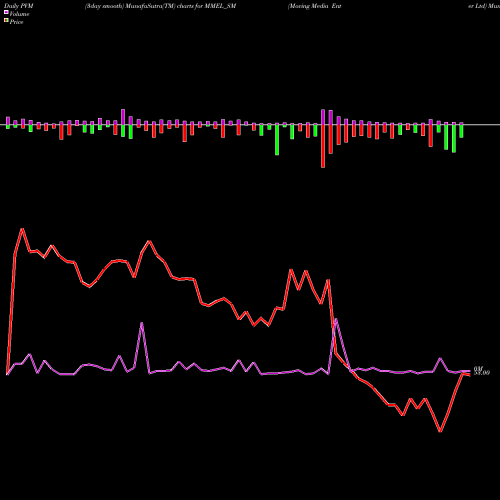Click the Price legend color swatch
This screenshot has width=500, height=500.
(6, 21)
